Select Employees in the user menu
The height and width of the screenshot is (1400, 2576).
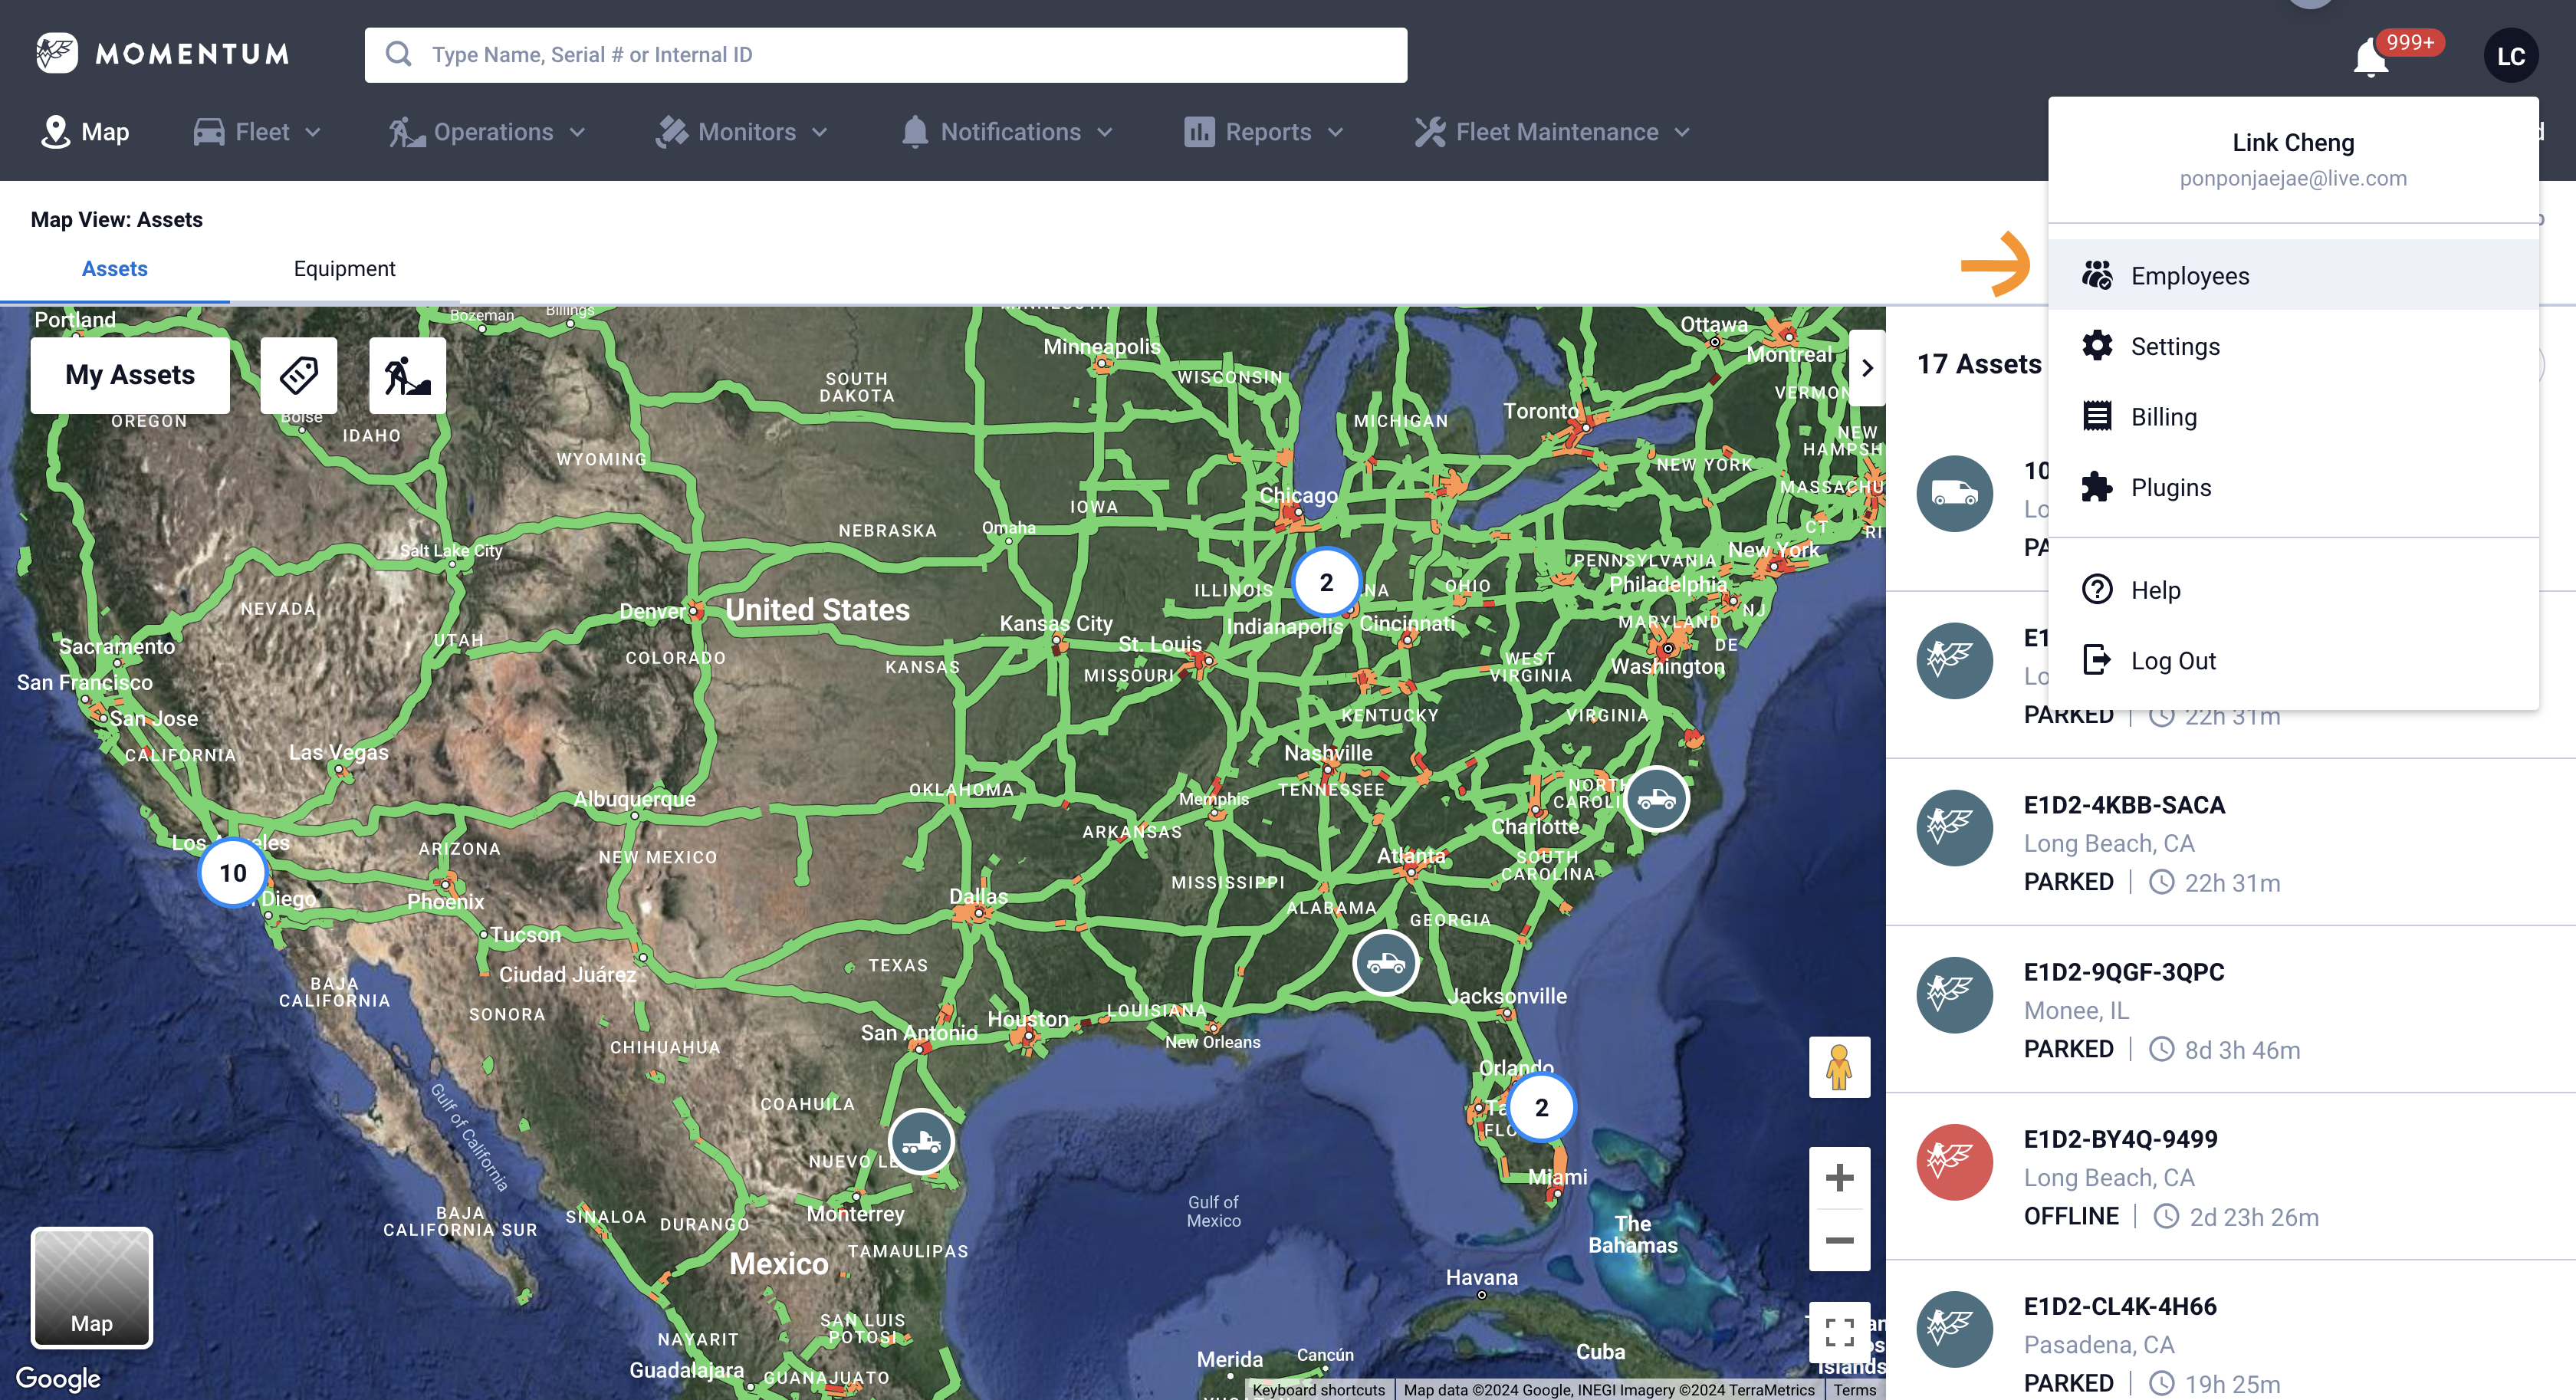click(2189, 275)
